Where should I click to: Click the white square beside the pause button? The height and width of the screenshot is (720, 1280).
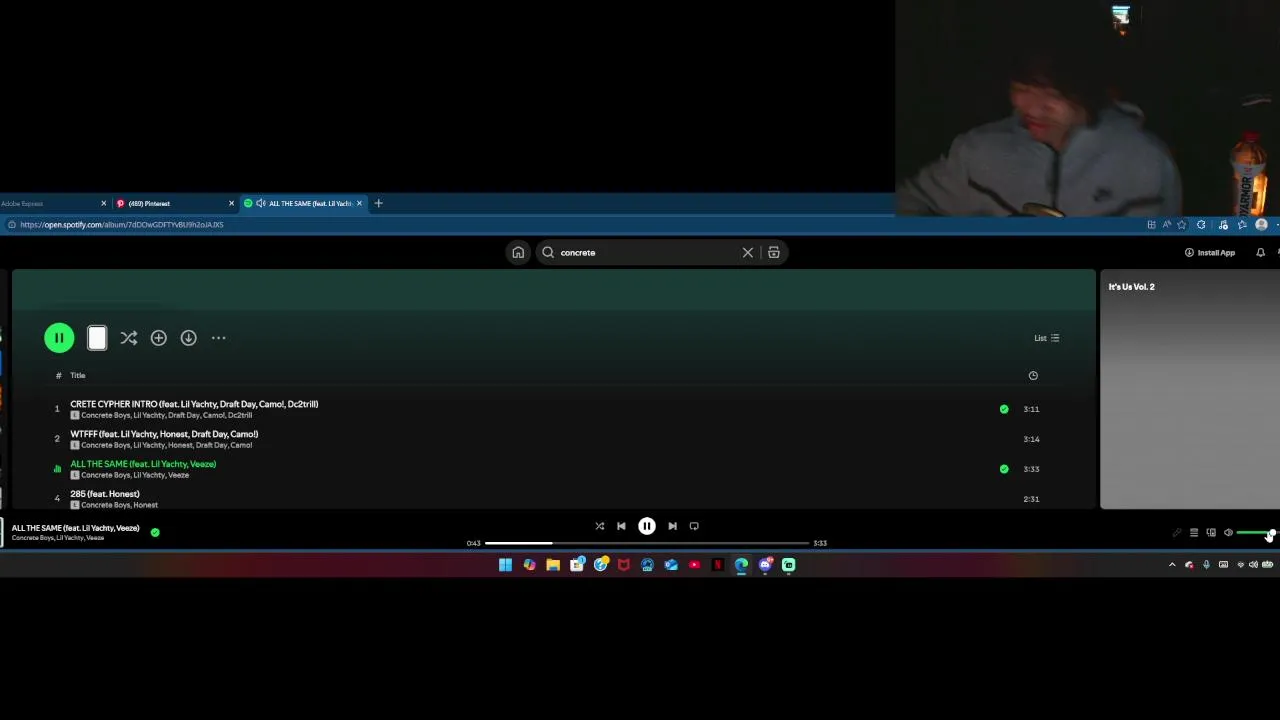[97, 338]
